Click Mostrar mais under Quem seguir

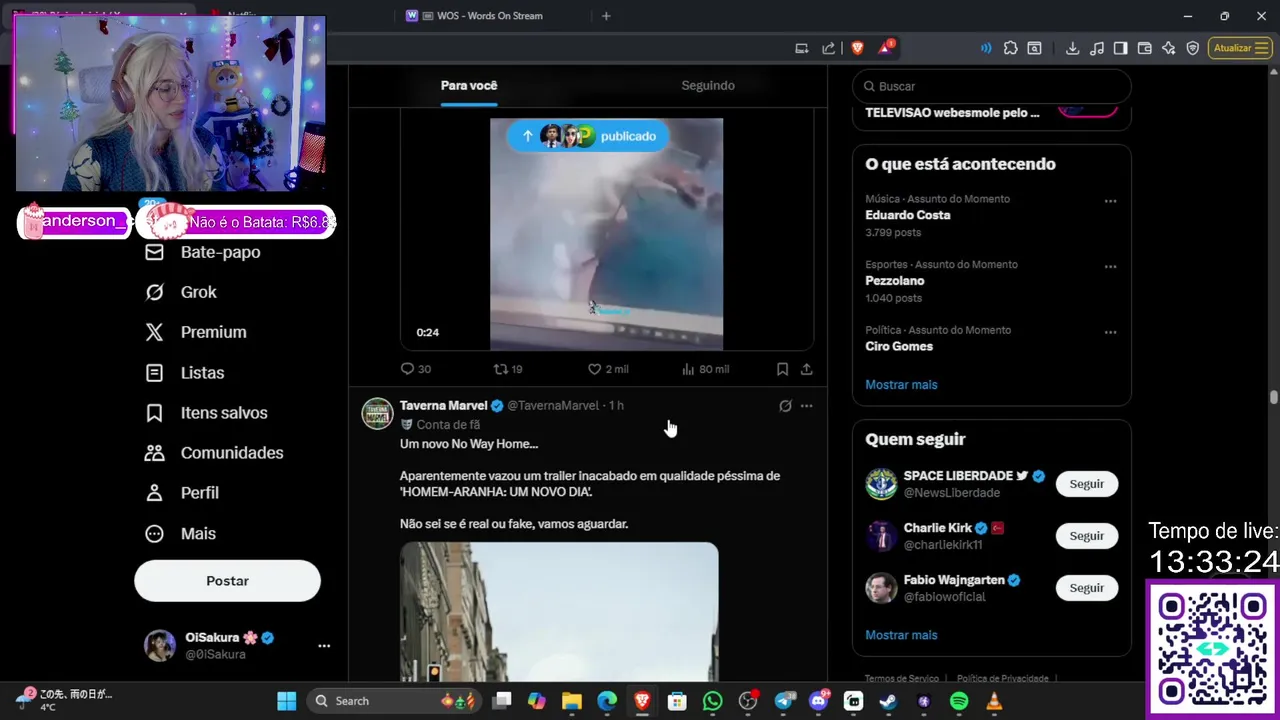901,635
